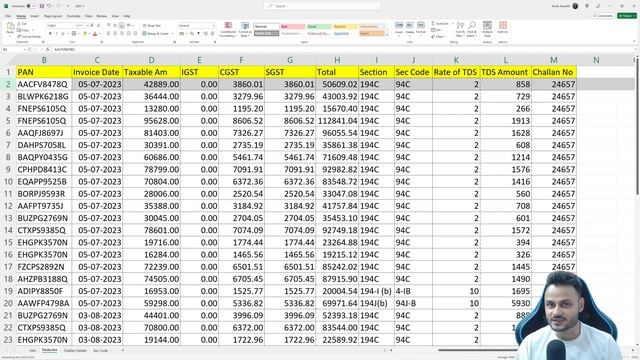Viewport: 640px width, 360px height.
Task: Click the Search box in title bar
Action: [322, 6]
